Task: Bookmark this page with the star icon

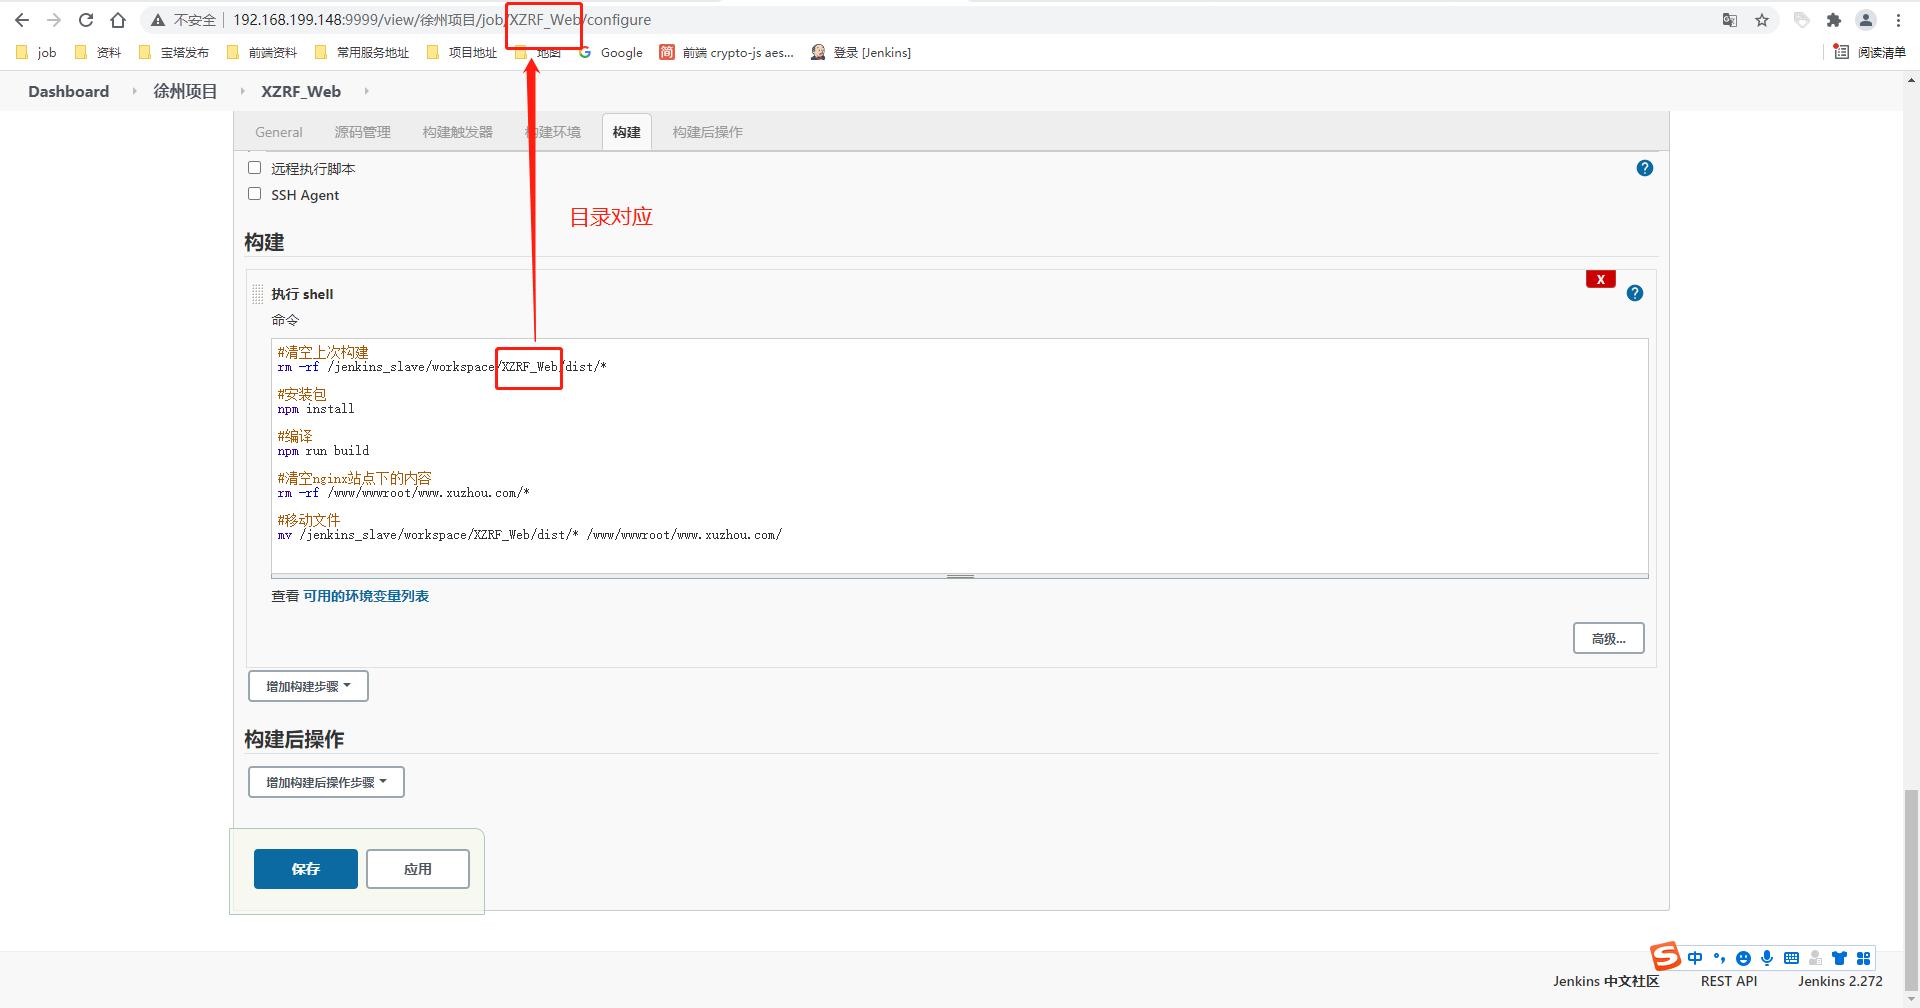Action: pos(1762,20)
